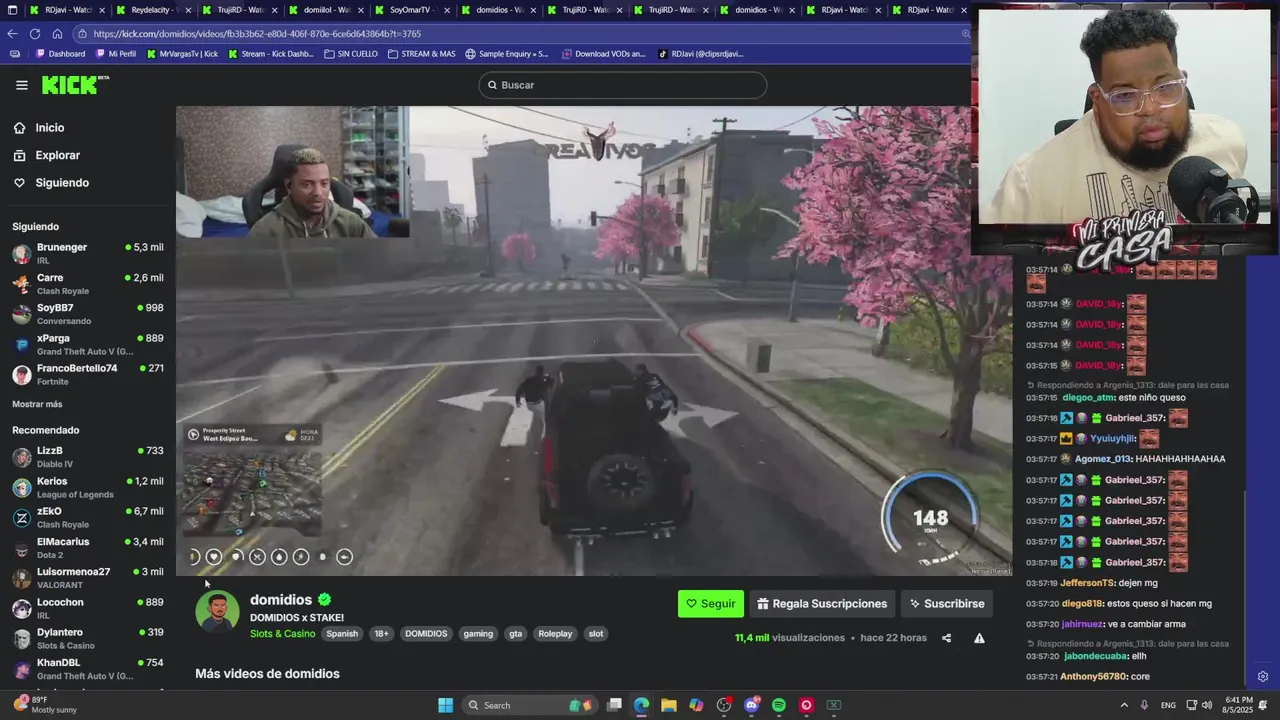Click the Spanish tag

point(342,634)
